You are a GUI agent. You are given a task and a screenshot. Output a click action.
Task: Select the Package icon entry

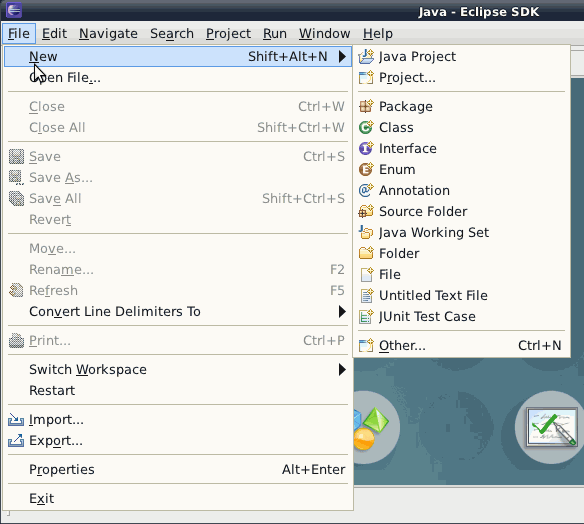tap(366, 107)
